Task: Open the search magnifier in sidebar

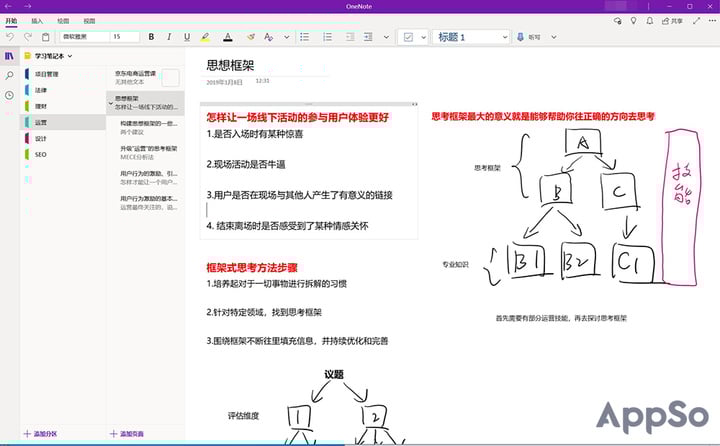Action: tap(9, 76)
